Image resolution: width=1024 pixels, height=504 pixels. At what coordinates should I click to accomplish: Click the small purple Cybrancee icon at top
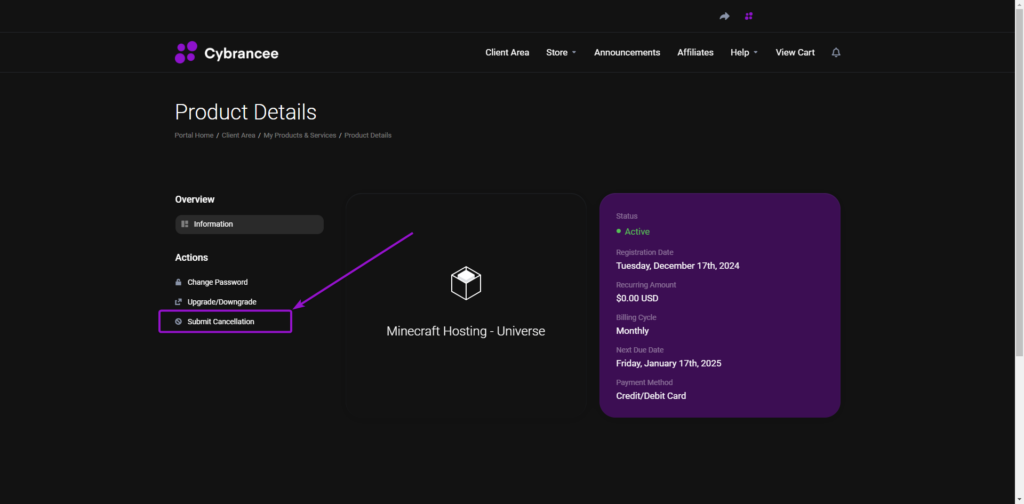click(x=749, y=16)
